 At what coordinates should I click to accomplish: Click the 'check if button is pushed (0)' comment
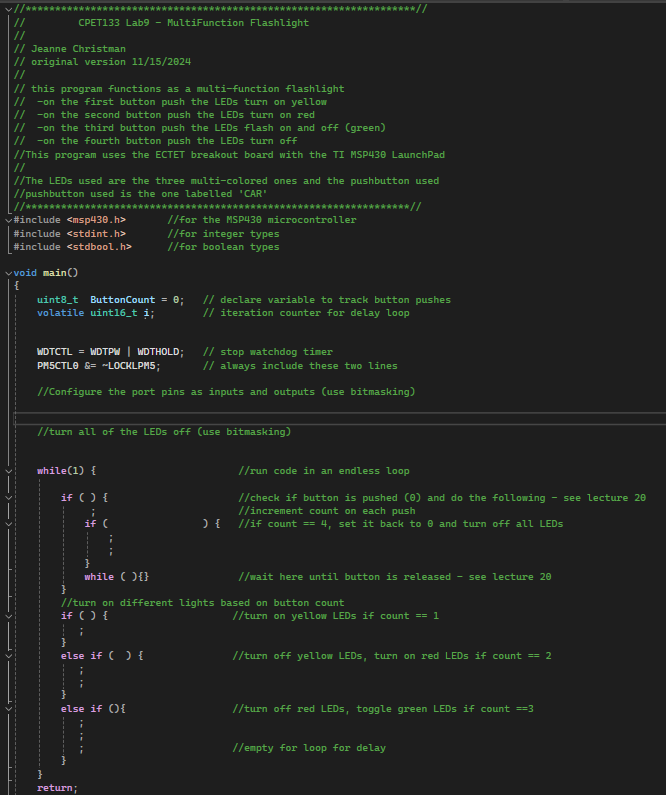[x=442, y=498]
